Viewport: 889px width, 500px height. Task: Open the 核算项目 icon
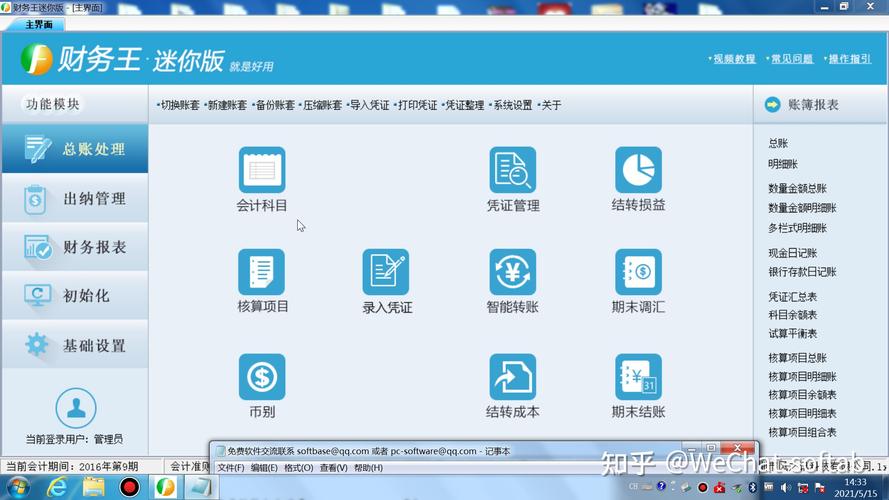pos(262,272)
